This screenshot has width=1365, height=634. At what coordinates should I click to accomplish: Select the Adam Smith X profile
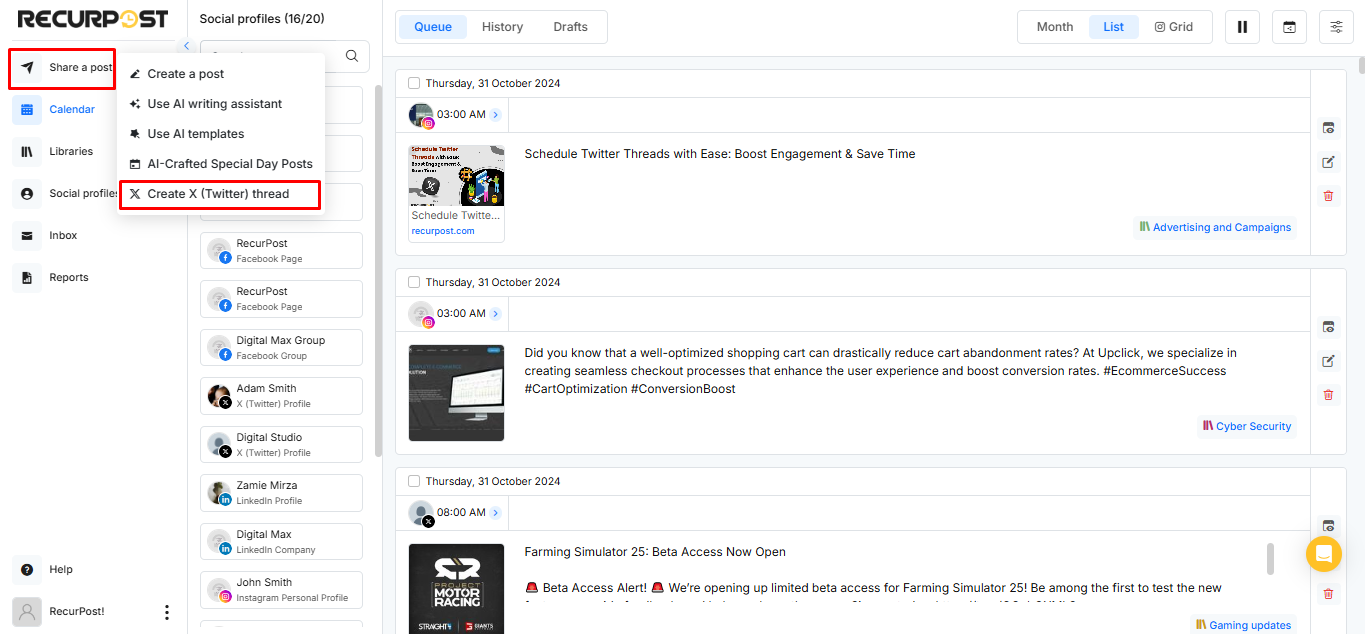tap(281, 396)
